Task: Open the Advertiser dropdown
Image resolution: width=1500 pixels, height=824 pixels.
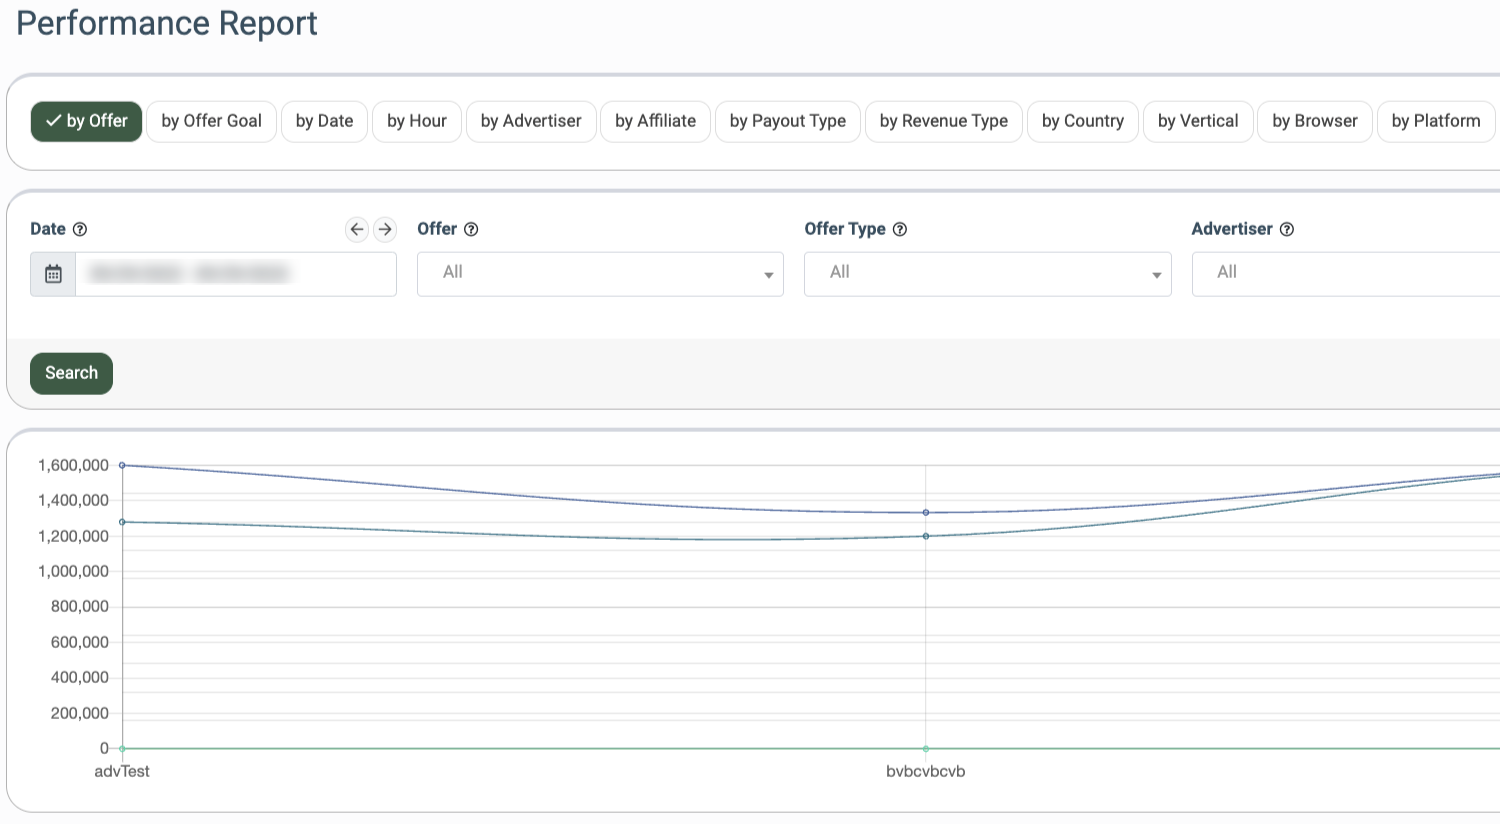Action: (x=1346, y=274)
